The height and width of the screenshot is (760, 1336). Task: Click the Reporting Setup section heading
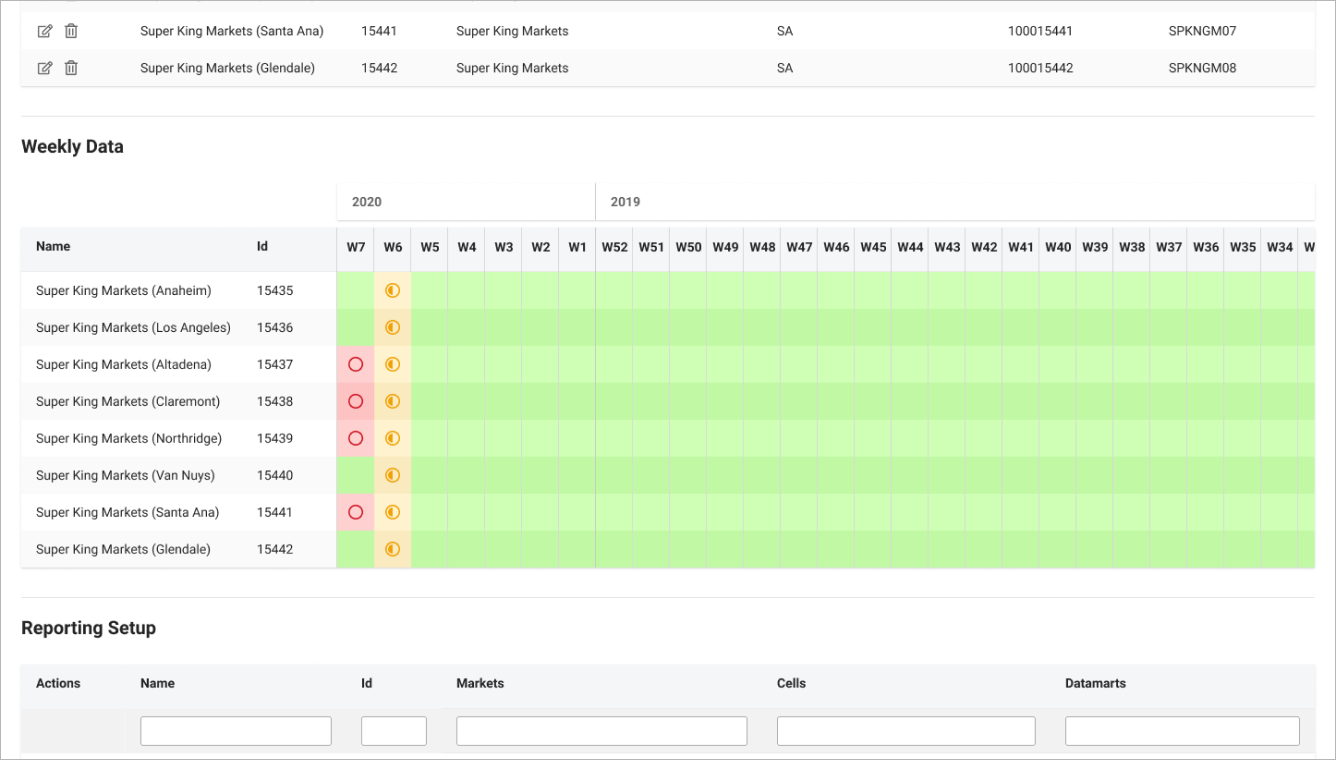click(88, 628)
